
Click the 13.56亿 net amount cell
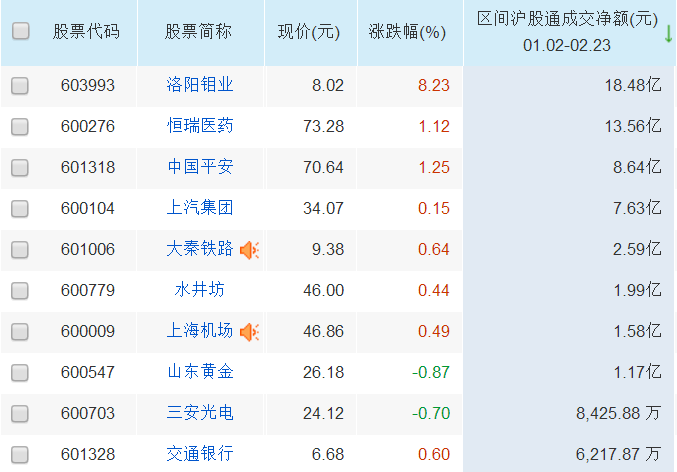633,127
